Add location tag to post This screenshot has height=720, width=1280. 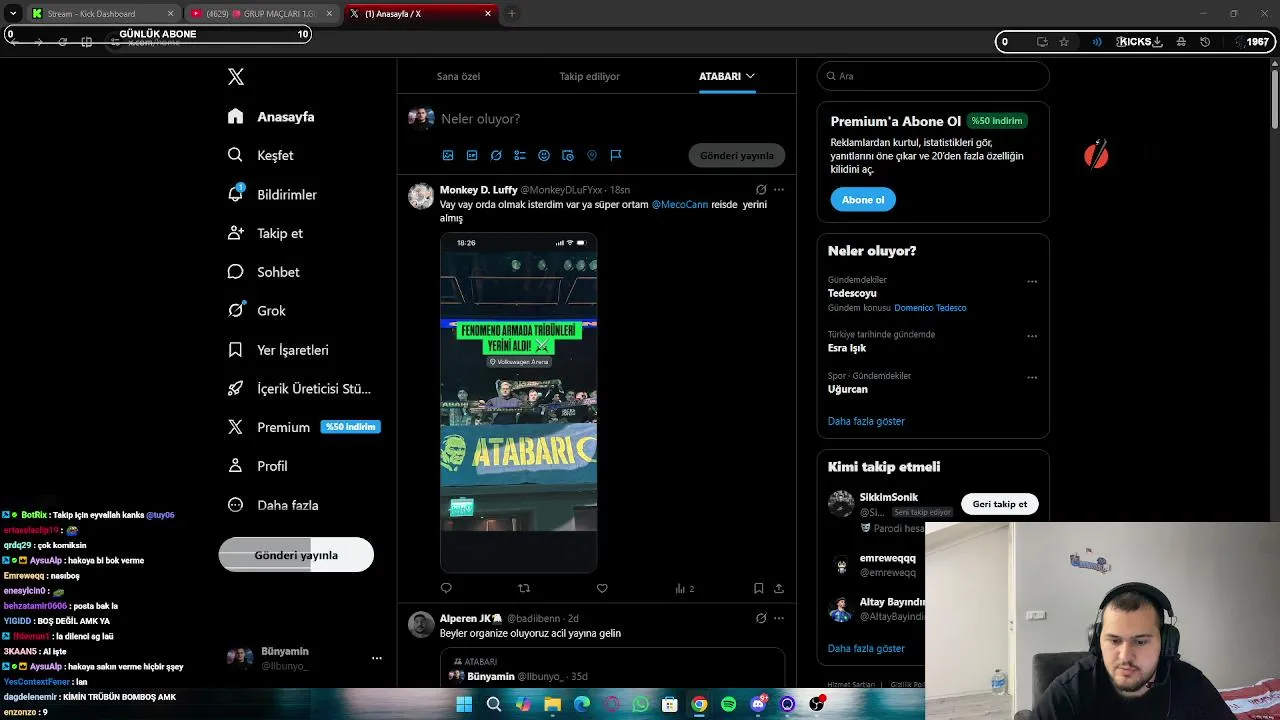tap(592, 155)
